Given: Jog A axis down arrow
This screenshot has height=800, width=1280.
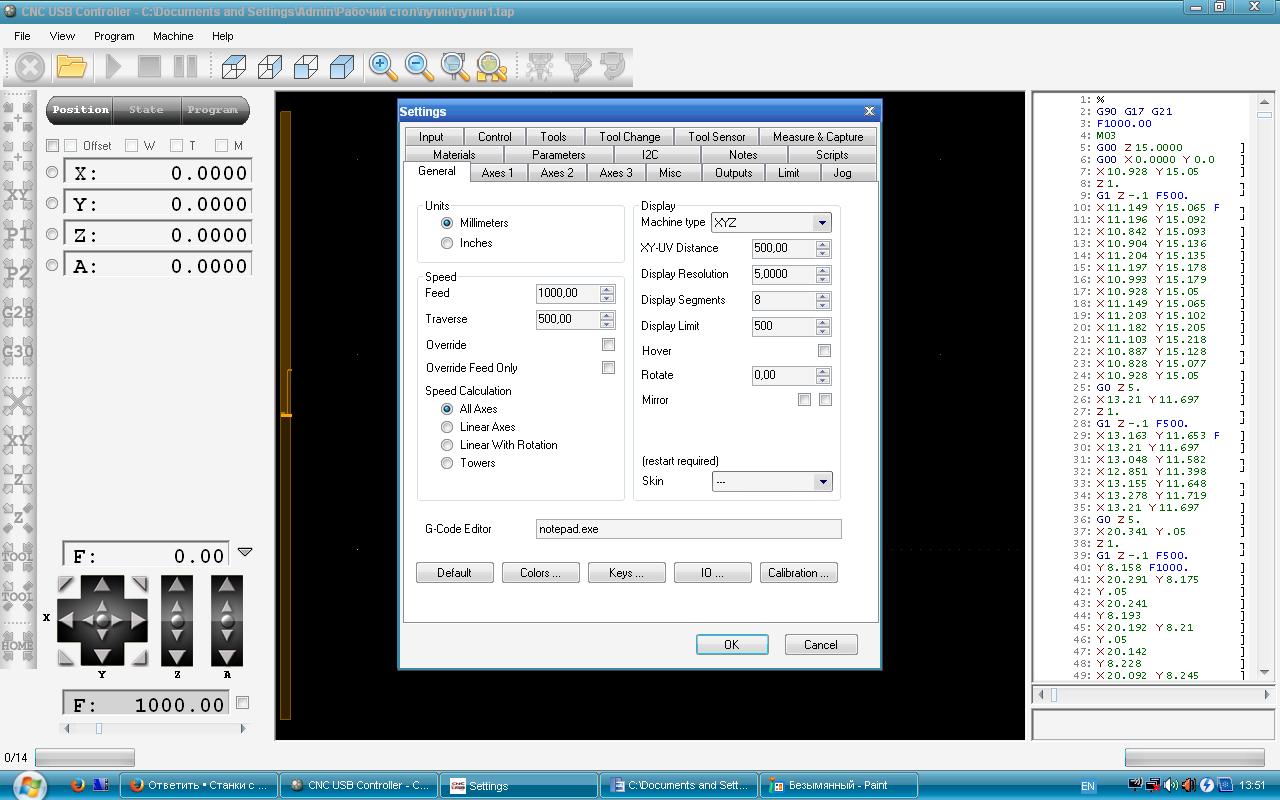Looking at the screenshot, I should click(227, 656).
